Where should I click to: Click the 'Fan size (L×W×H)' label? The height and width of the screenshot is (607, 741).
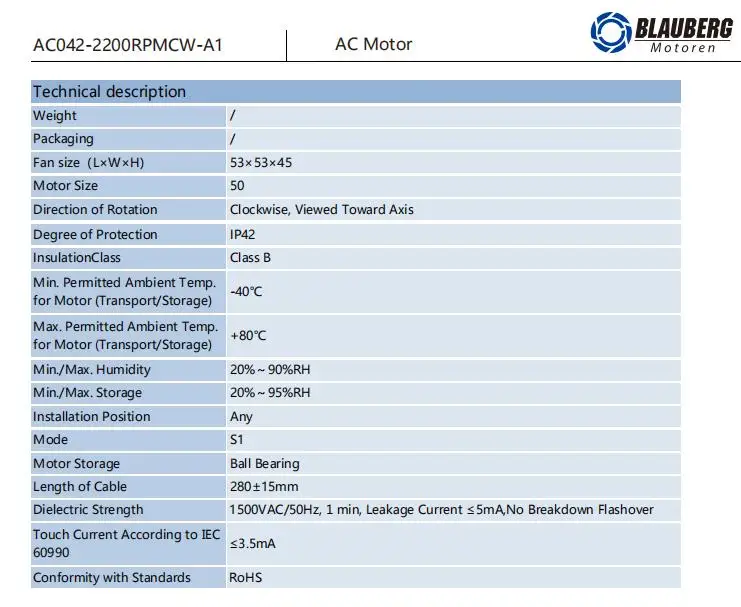point(88,163)
